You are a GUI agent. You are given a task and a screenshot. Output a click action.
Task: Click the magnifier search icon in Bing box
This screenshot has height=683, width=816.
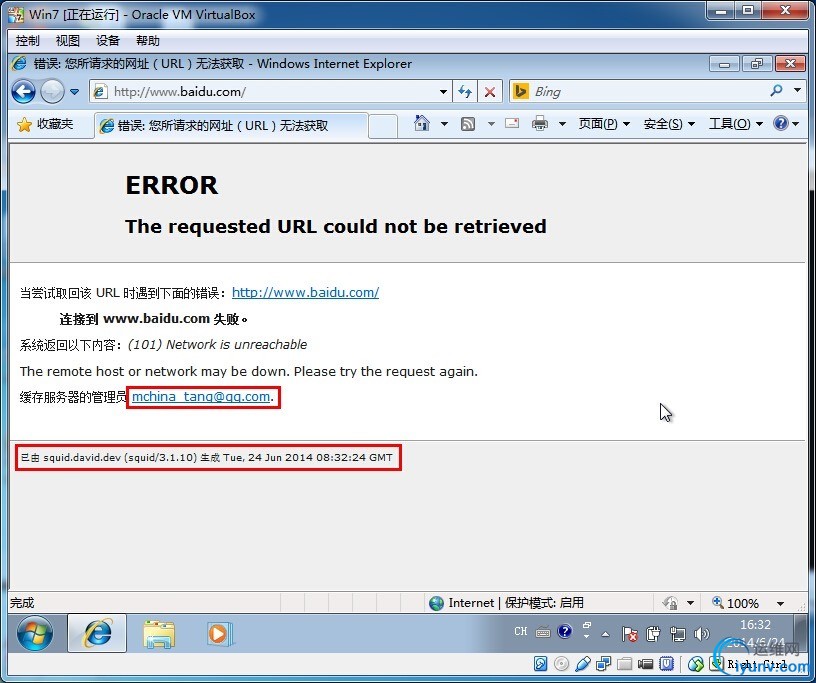point(776,91)
